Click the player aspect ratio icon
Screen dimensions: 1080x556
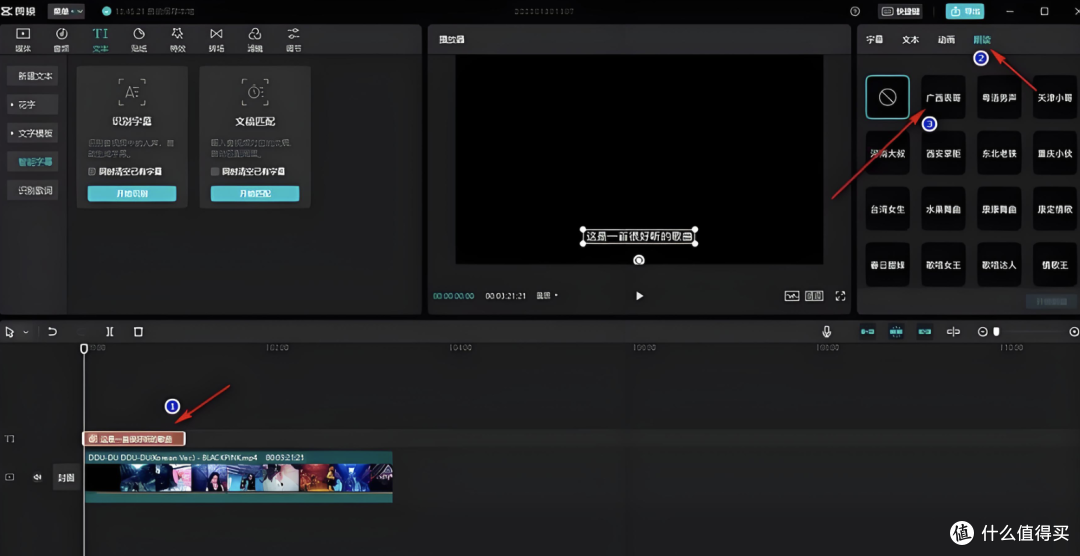(814, 296)
